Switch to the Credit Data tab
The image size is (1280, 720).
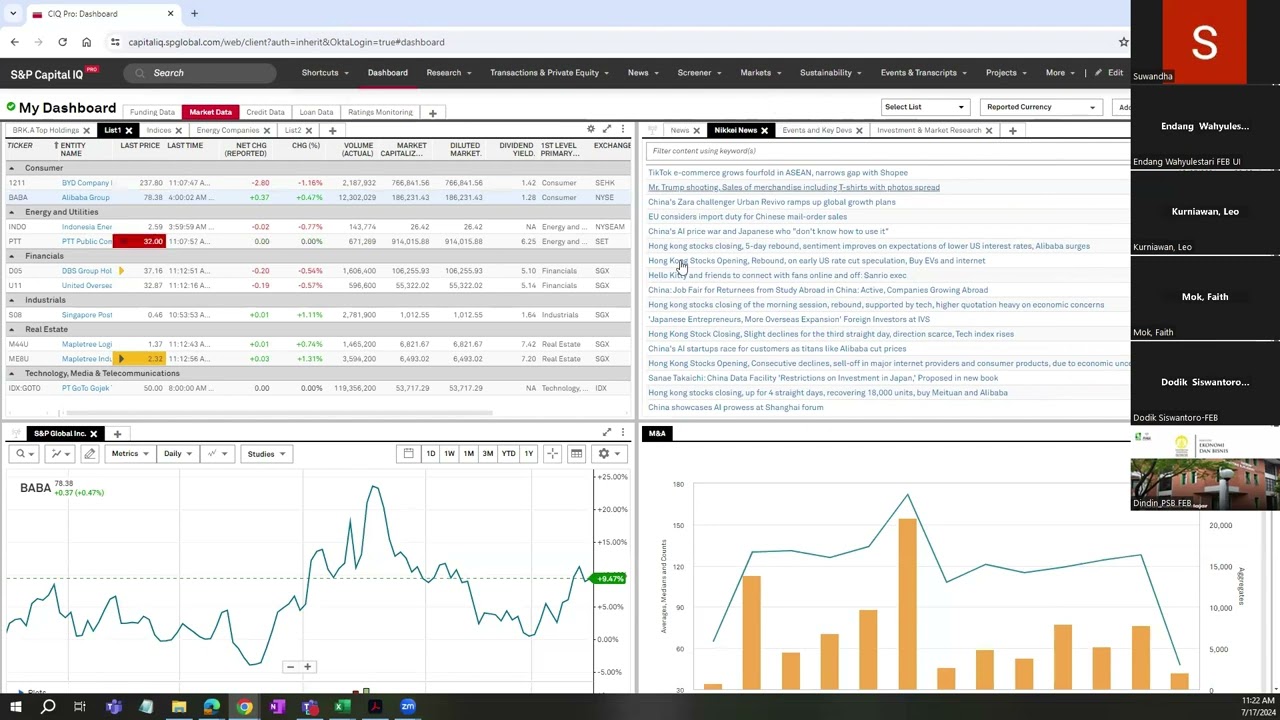coord(265,112)
